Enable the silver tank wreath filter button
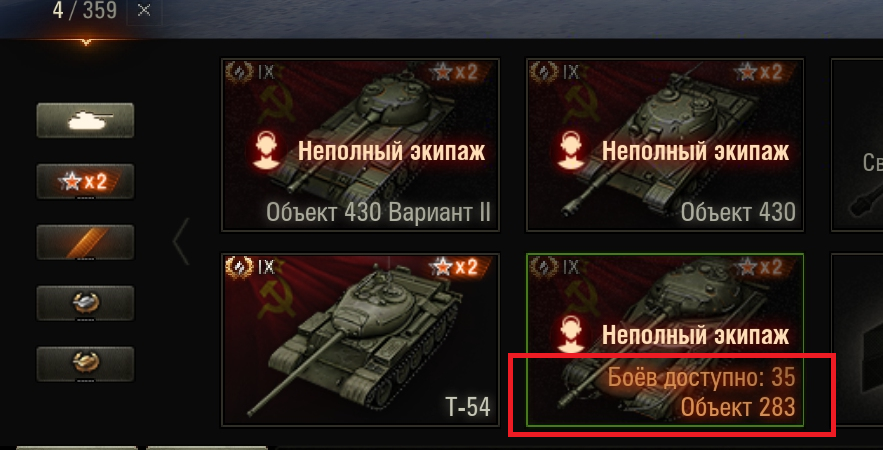The width and height of the screenshot is (883, 450). click(x=85, y=303)
